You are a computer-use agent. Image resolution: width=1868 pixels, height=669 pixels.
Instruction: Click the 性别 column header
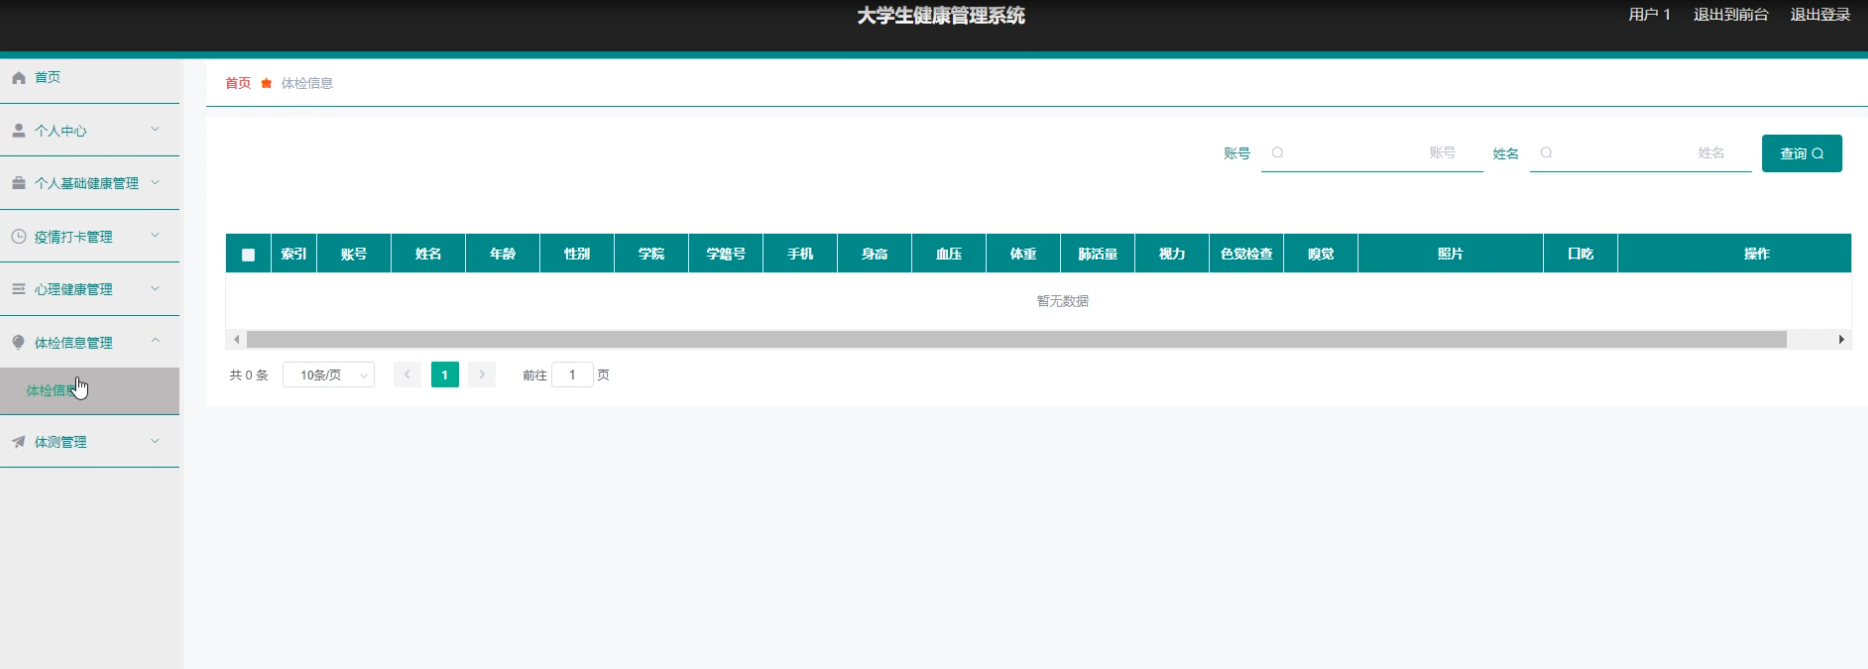pyautogui.click(x=577, y=254)
